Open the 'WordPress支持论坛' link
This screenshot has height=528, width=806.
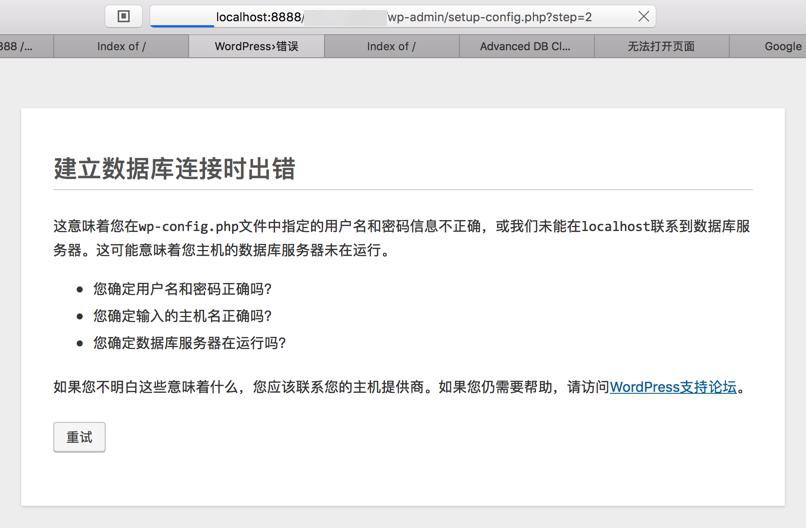673,387
